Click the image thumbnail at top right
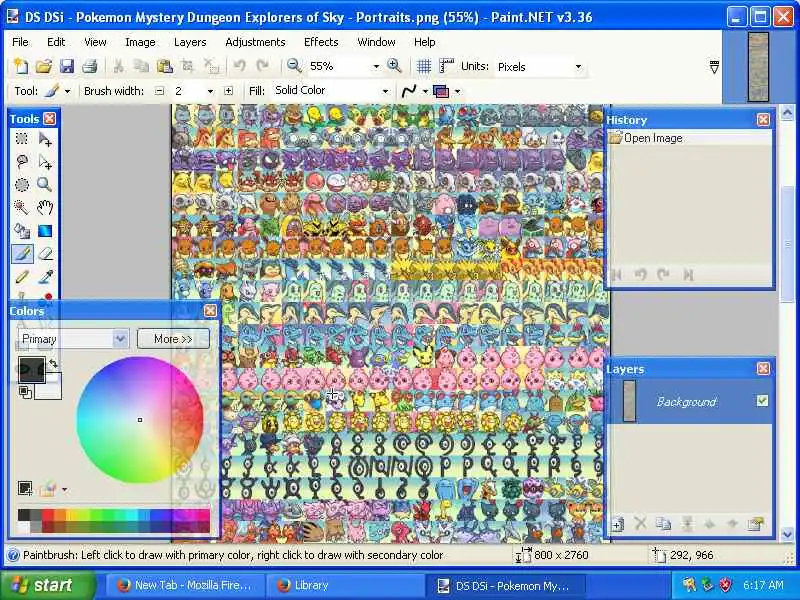This screenshot has width=800, height=600. tap(758, 66)
